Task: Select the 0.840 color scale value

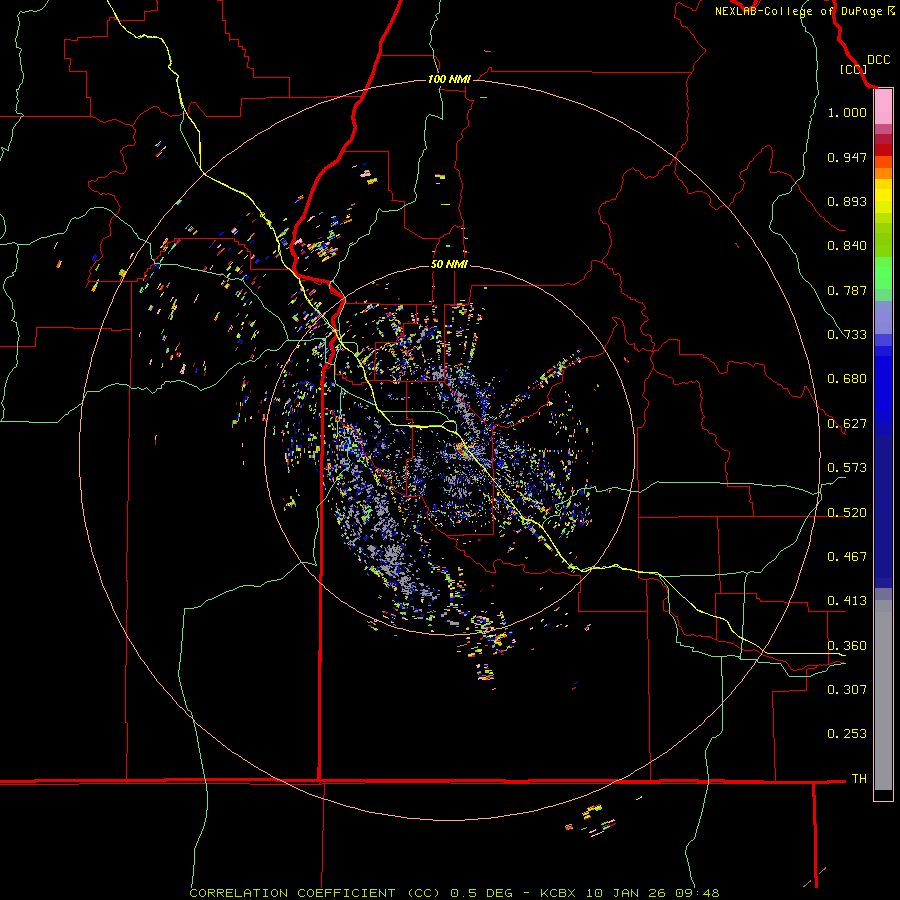Action: (847, 246)
